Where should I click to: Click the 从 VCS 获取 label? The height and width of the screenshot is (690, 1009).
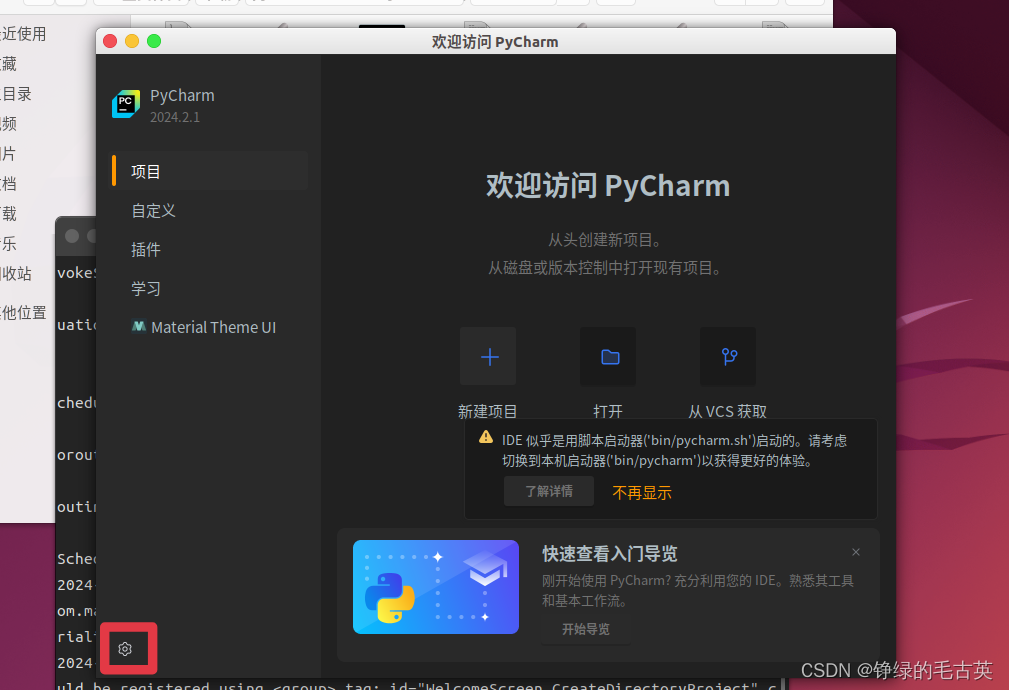(728, 411)
